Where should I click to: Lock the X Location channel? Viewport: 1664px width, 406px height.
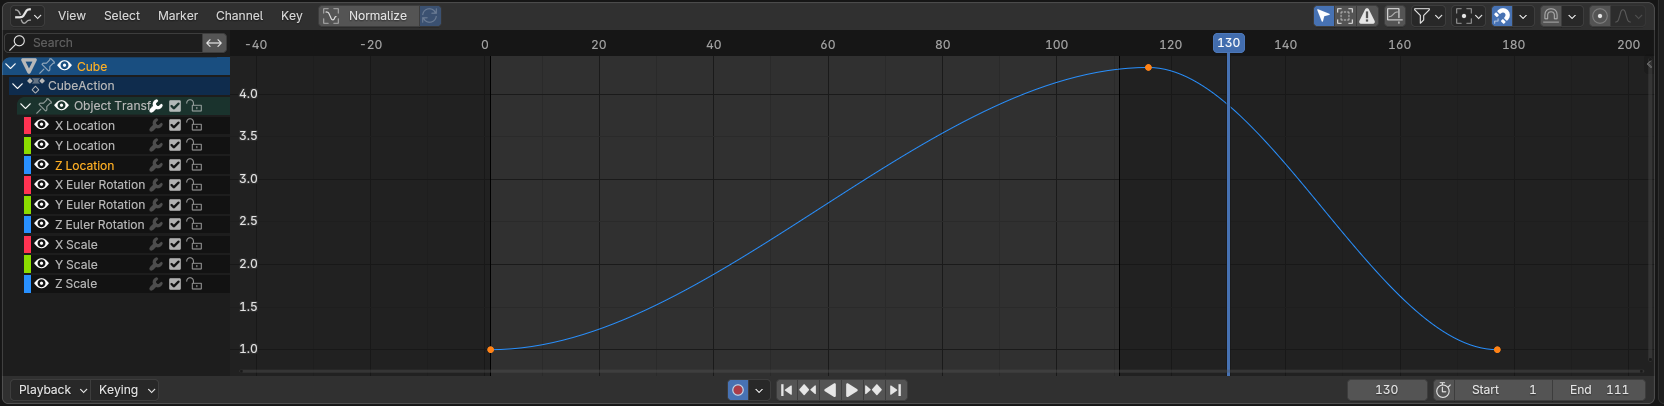pos(195,125)
